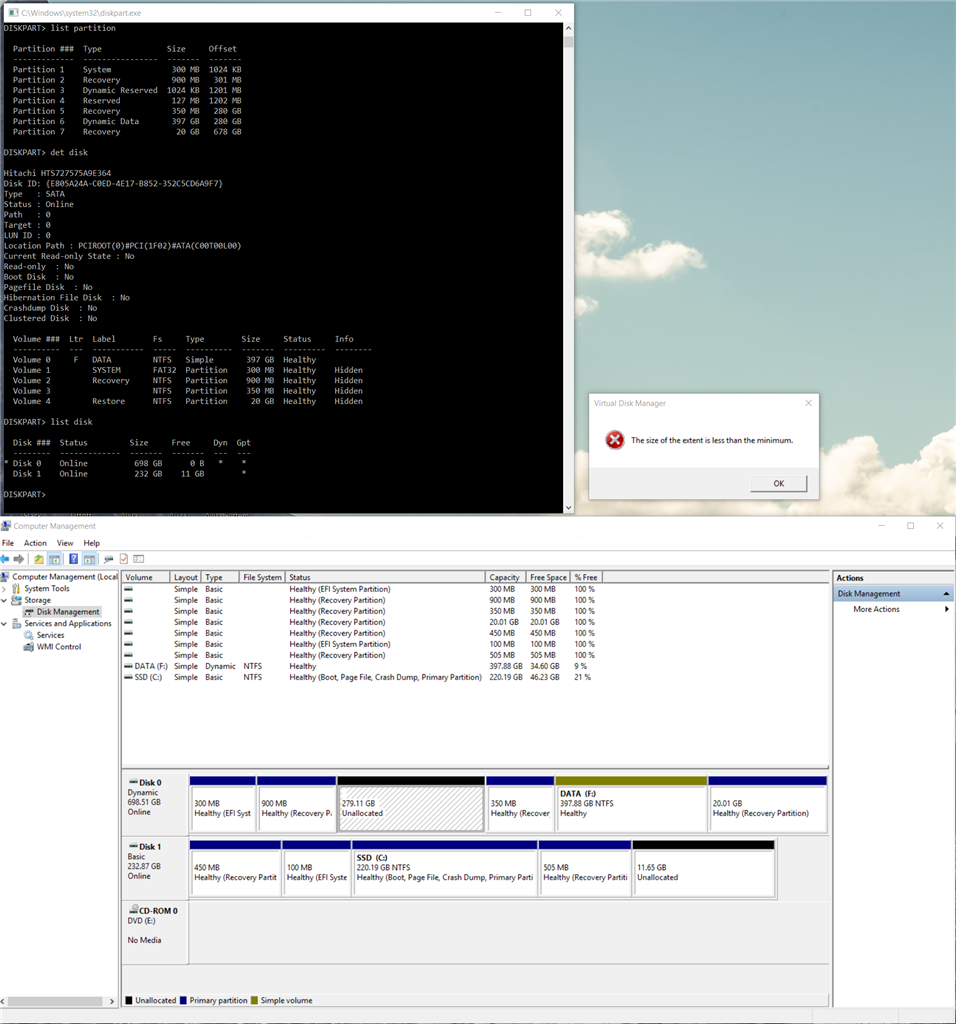The image size is (956, 1024).
Task: Click the olive Simple volume legend swatch
Action: [255, 1000]
